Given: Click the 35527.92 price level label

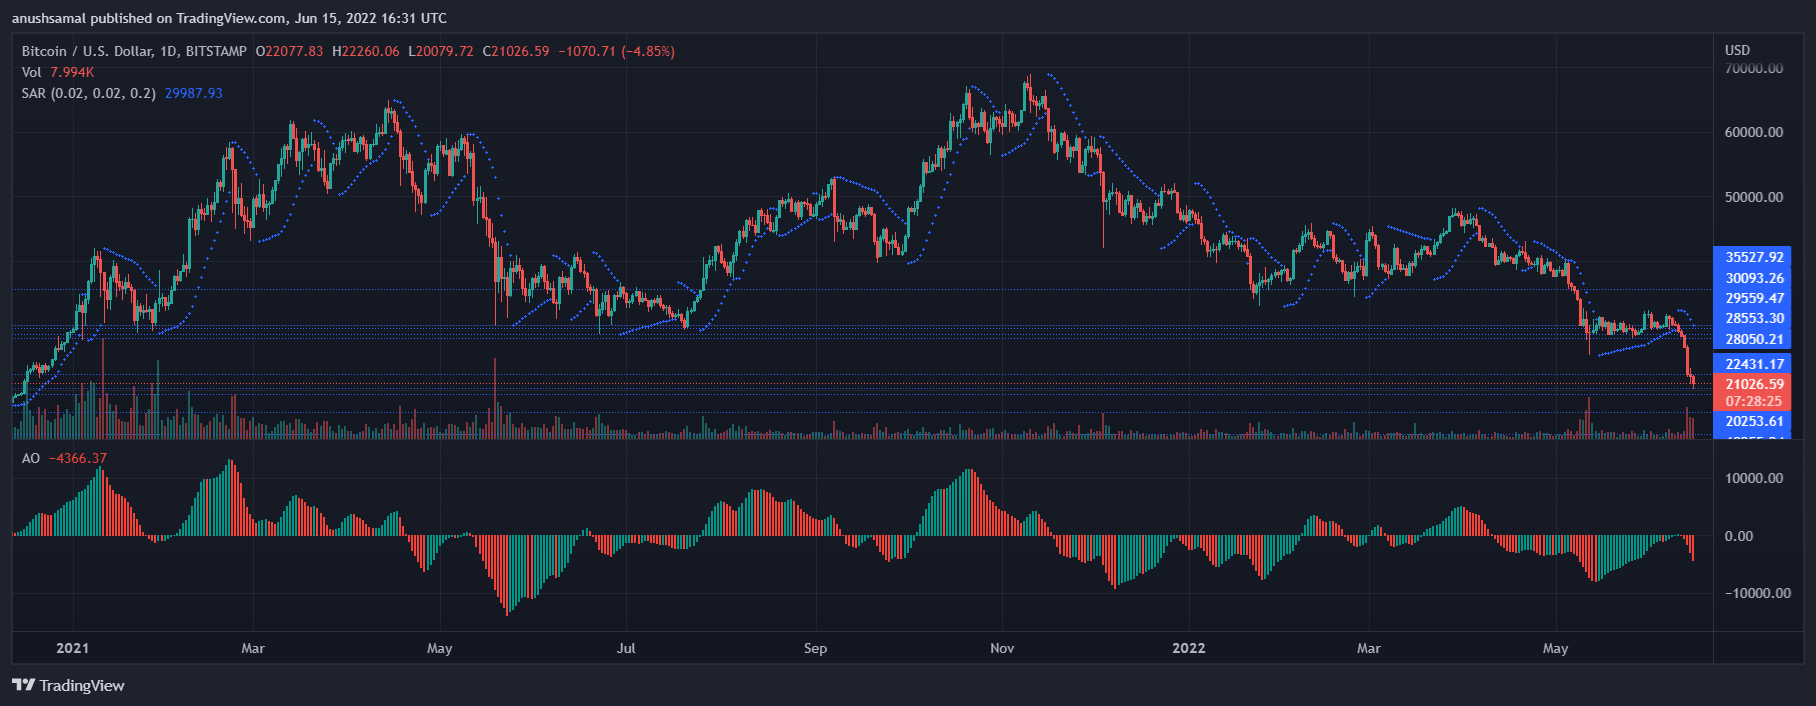Looking at the screenshot, I should 1752,257.
